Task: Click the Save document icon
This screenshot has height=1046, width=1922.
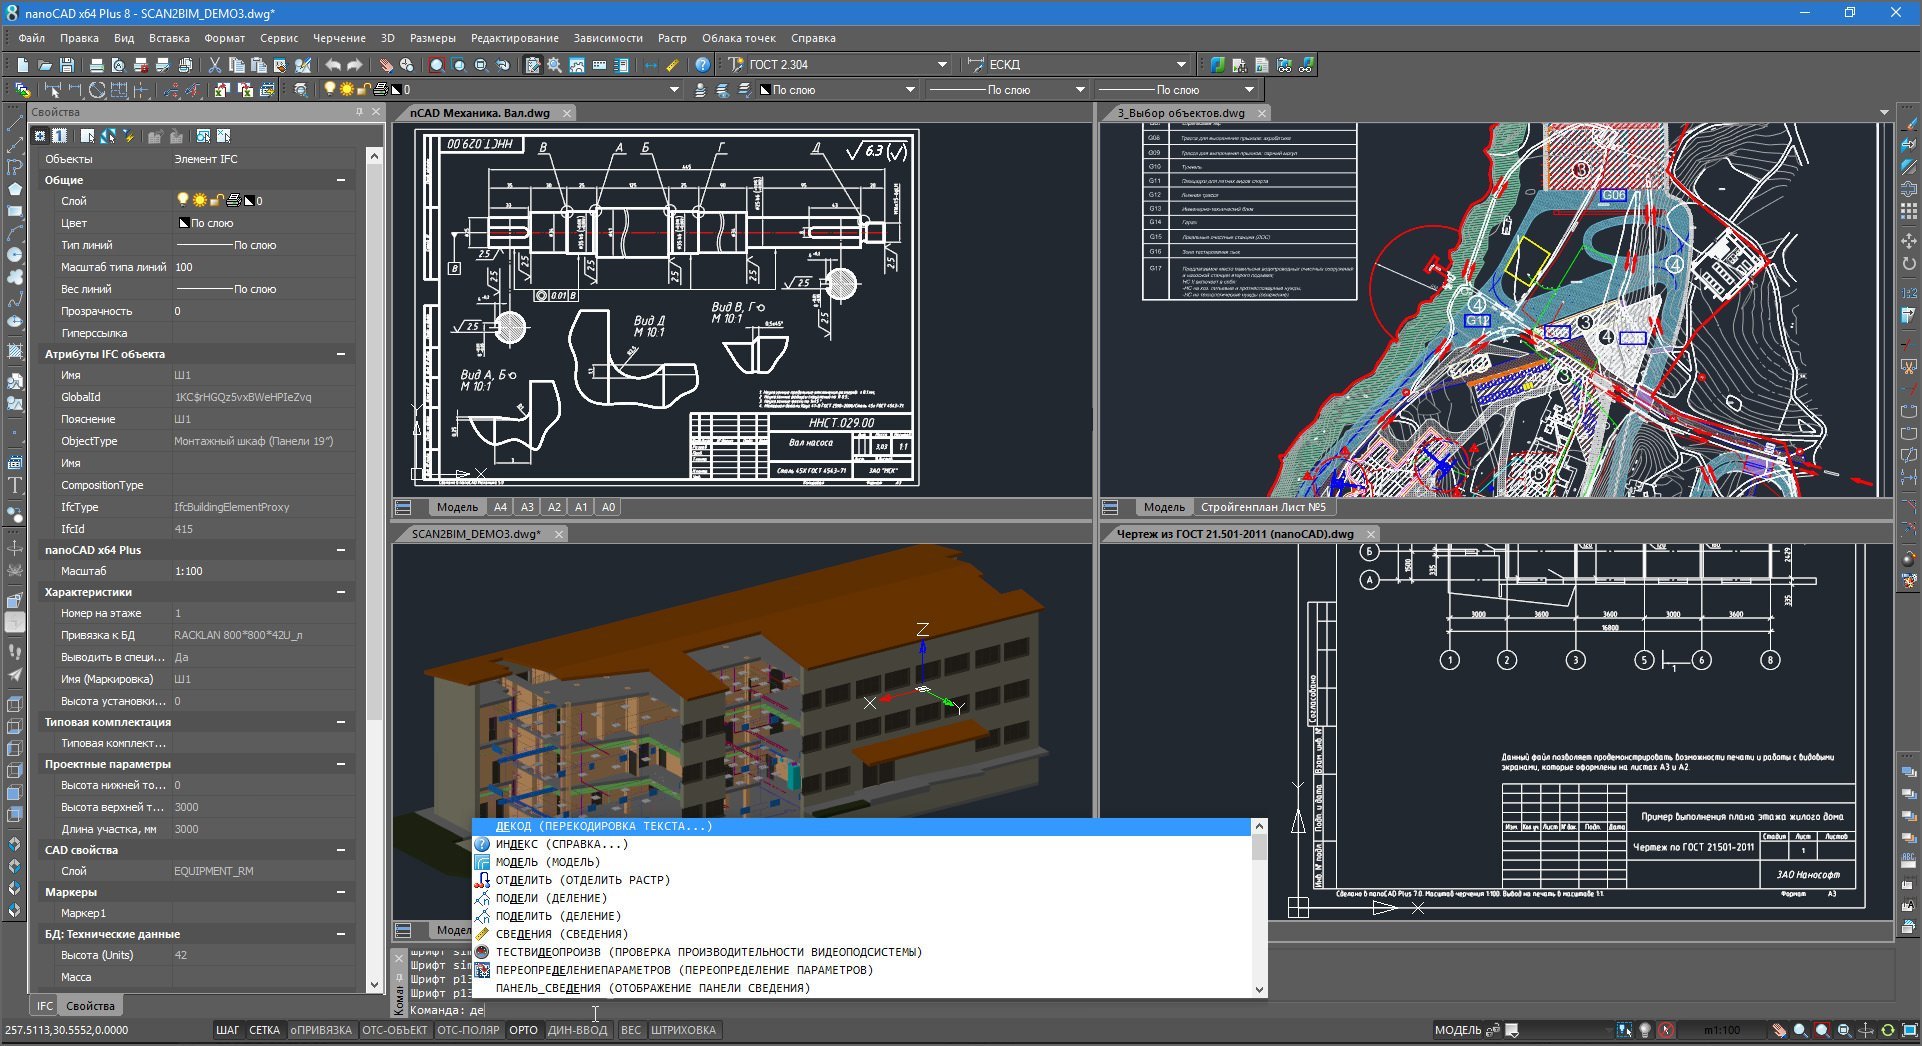Action: [x=67, y=65]
